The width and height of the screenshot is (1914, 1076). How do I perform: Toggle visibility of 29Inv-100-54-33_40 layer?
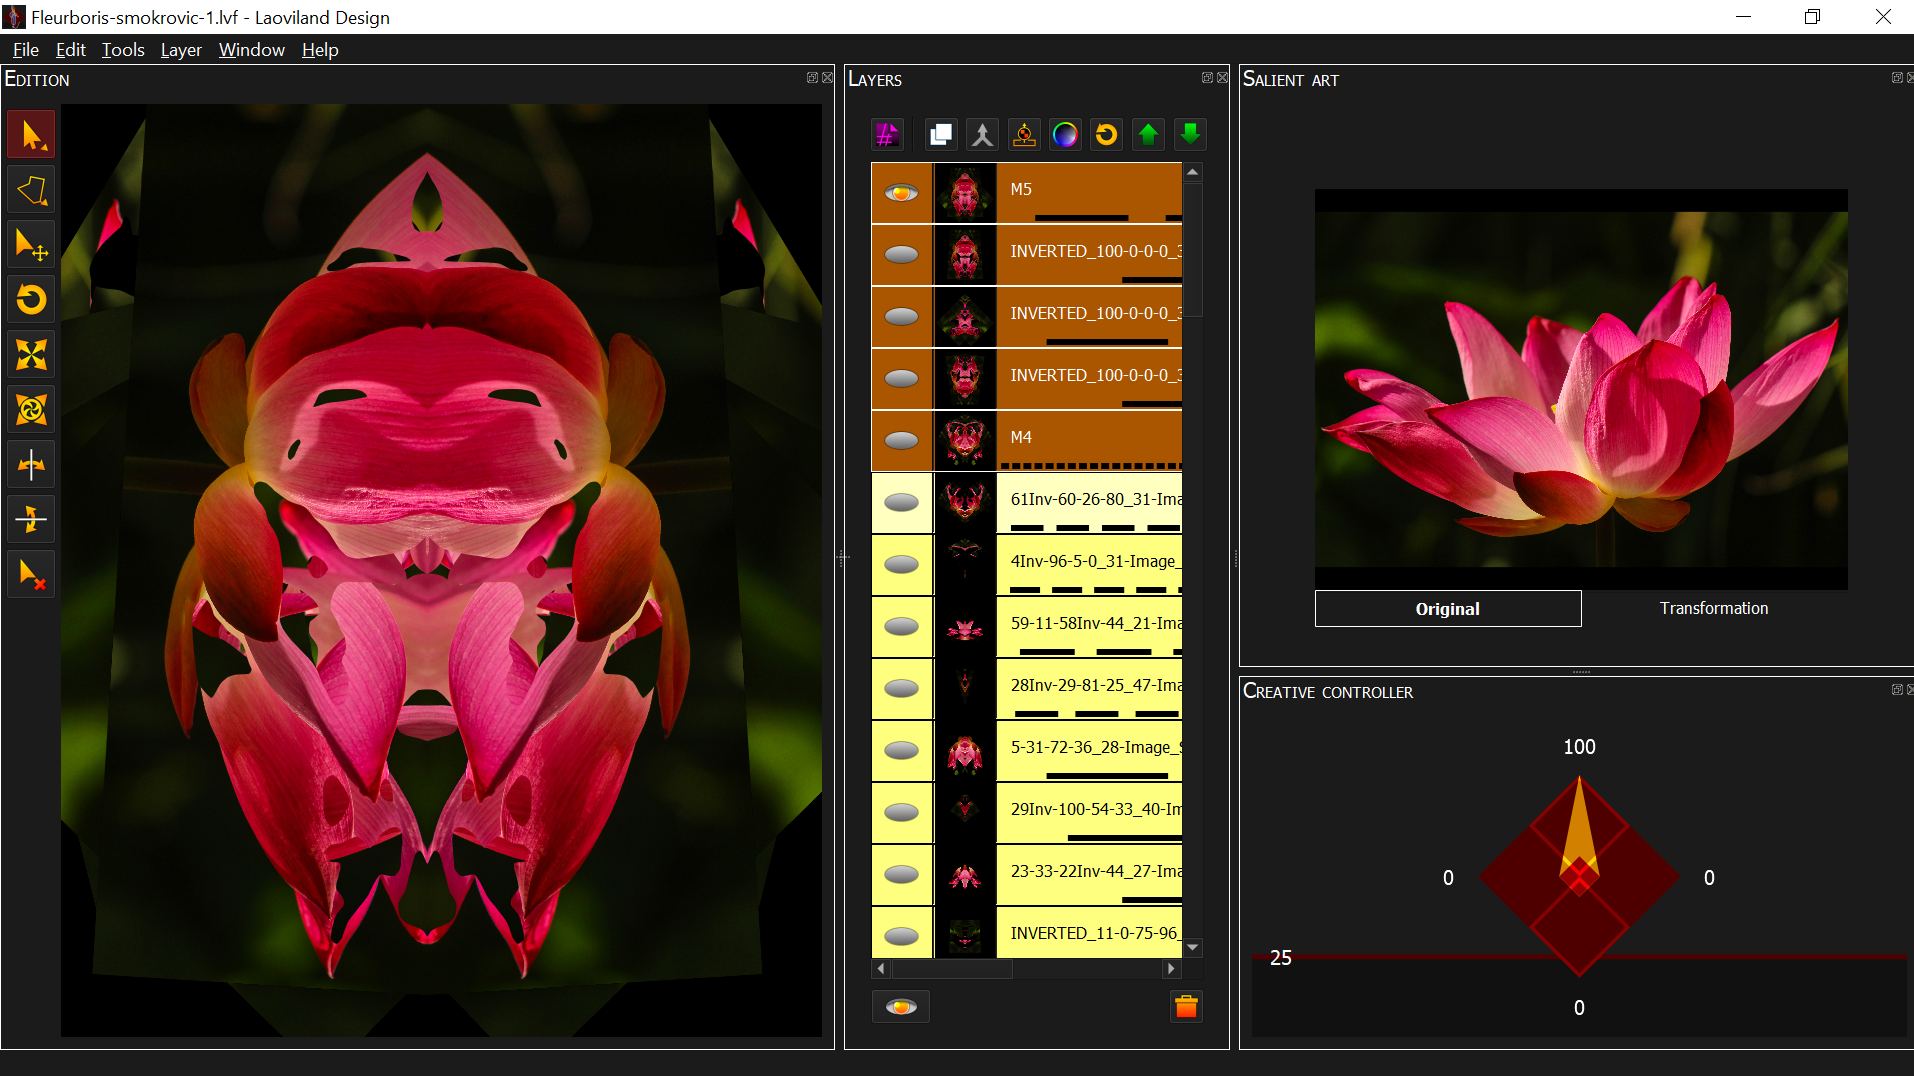pyautogui.click(x=902, y=812)
